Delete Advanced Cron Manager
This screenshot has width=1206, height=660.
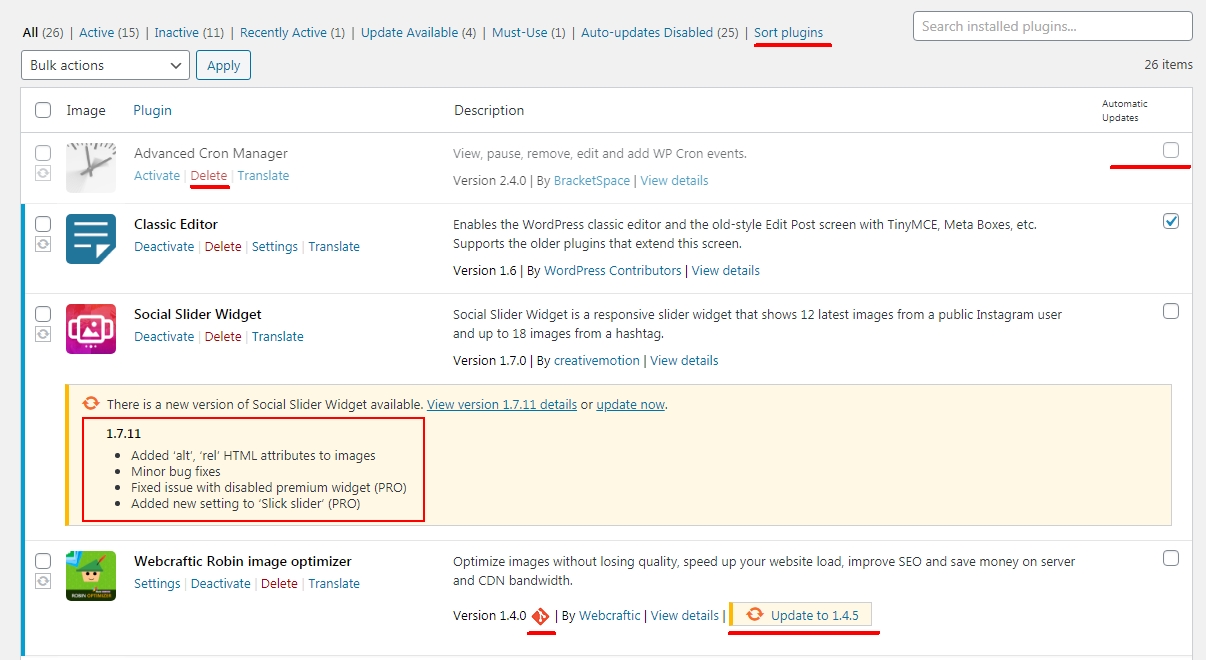coord(209,175)
